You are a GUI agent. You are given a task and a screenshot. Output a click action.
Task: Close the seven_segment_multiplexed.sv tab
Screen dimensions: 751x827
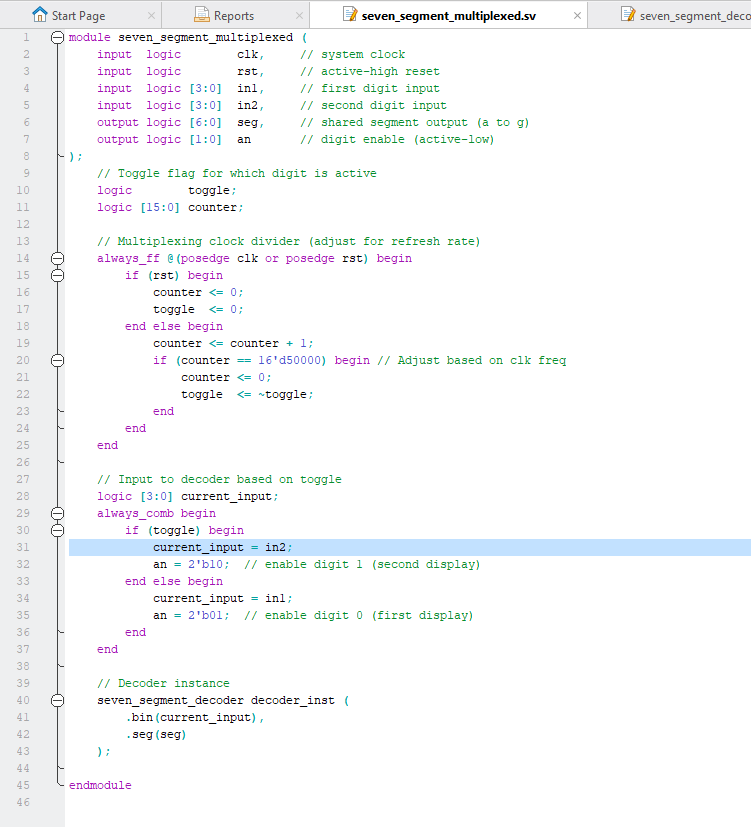click(576, 16)
